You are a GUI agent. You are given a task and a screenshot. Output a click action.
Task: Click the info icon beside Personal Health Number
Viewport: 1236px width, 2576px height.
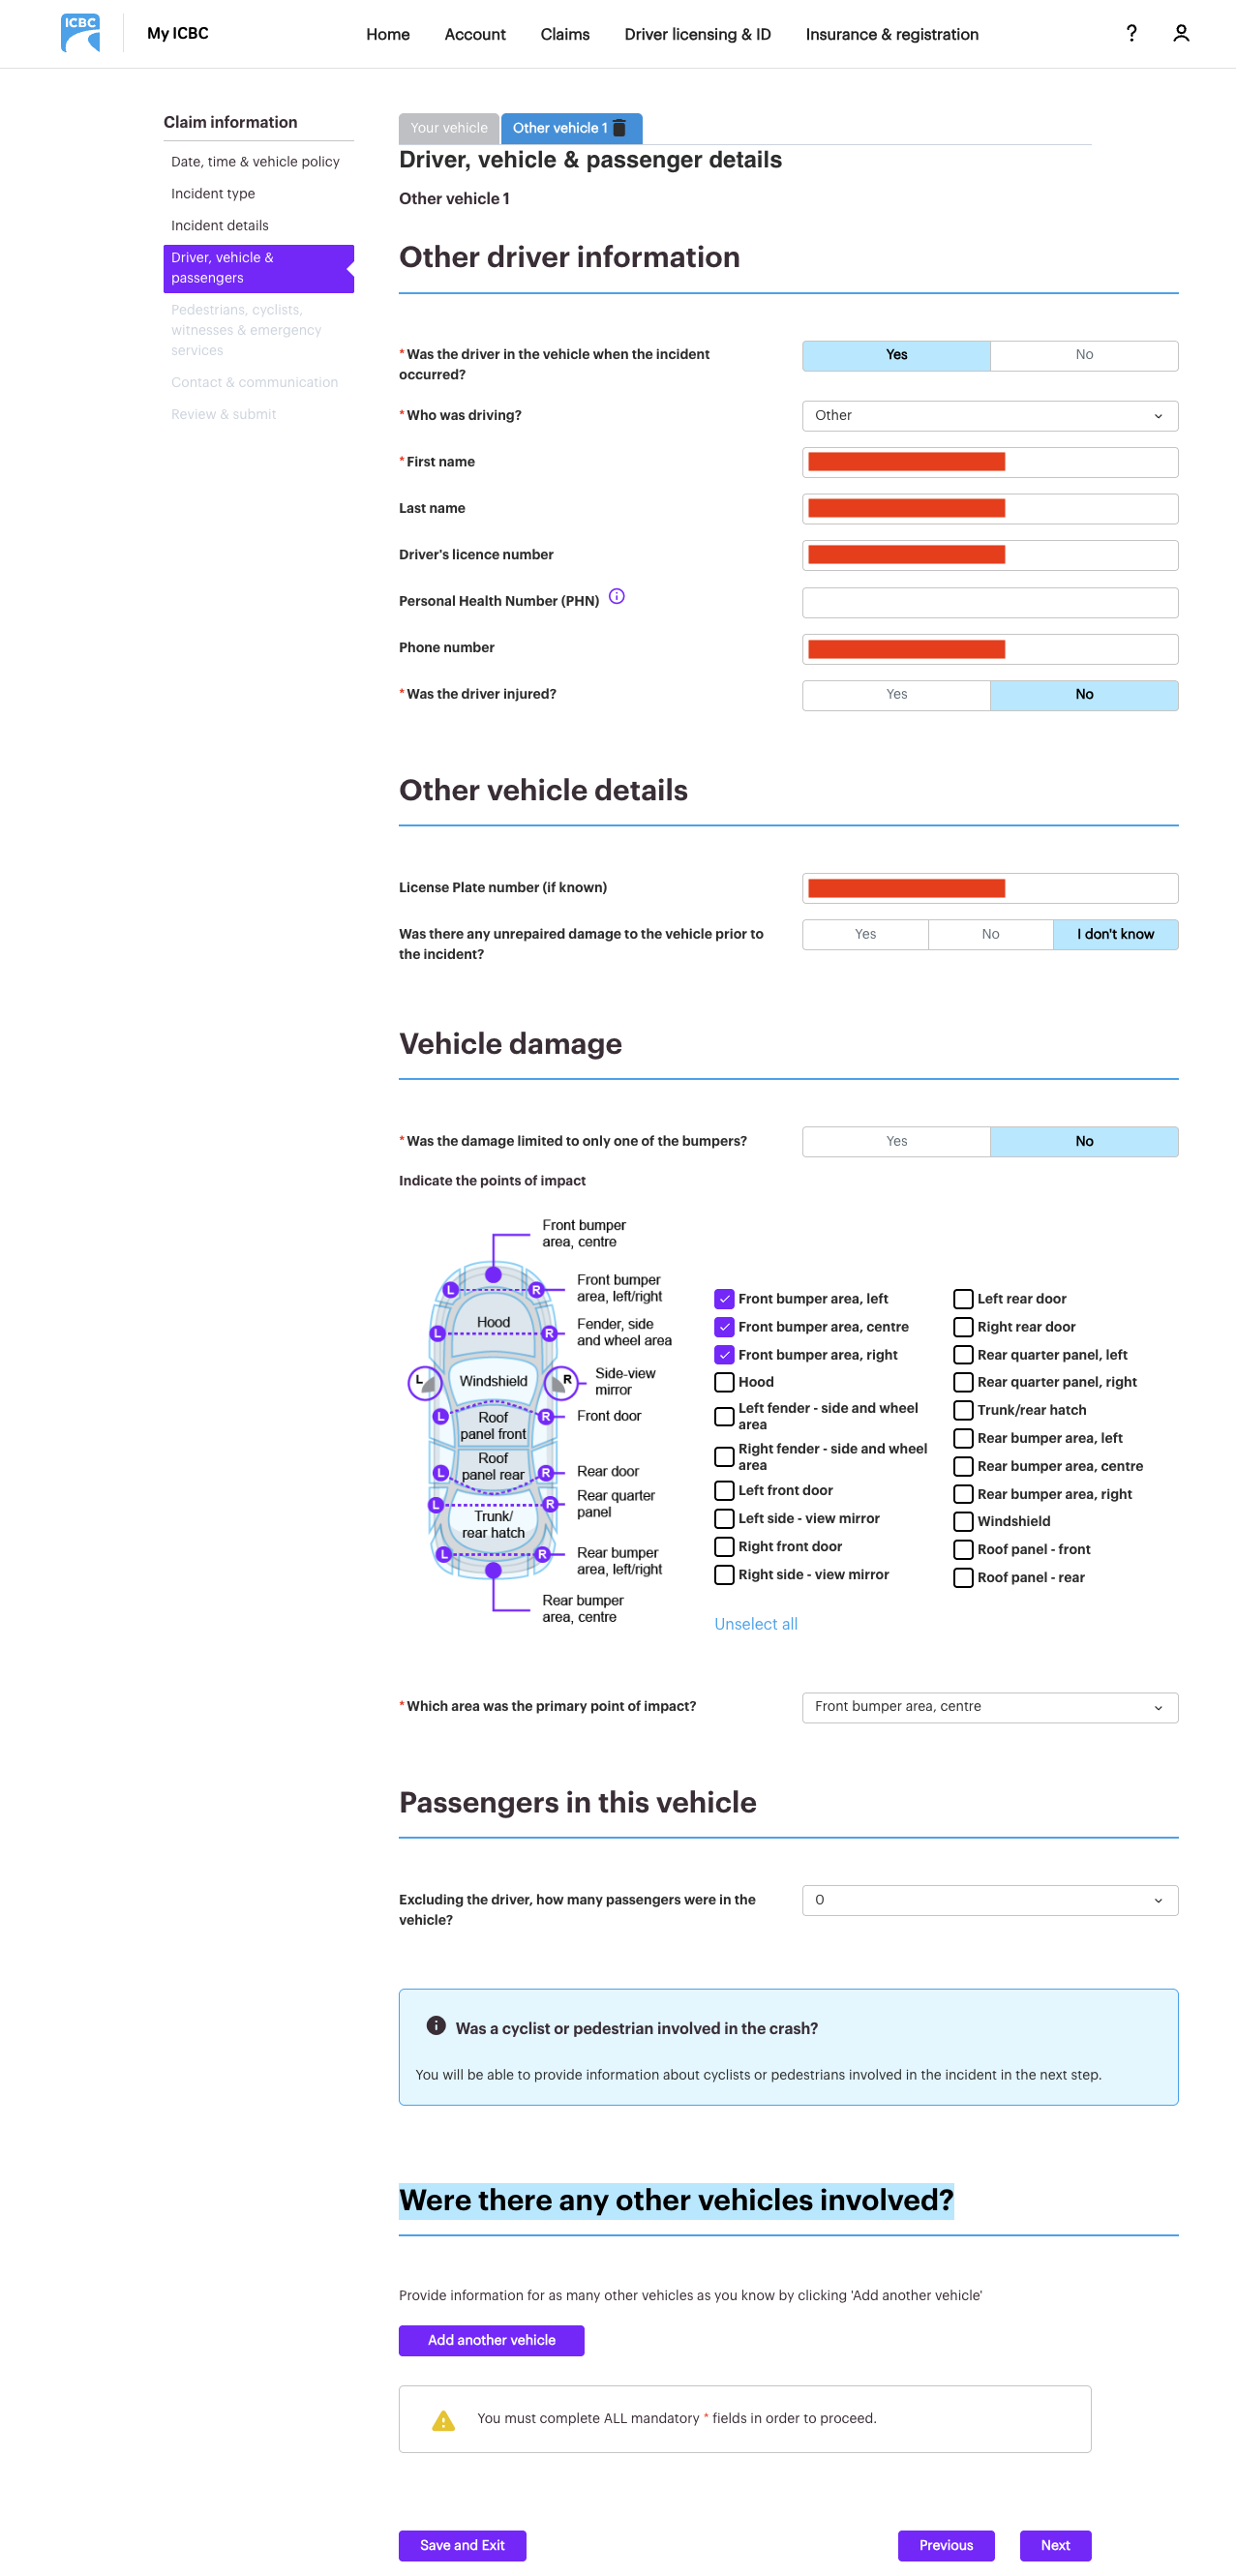pyautogui.click(x=617, y=597)
